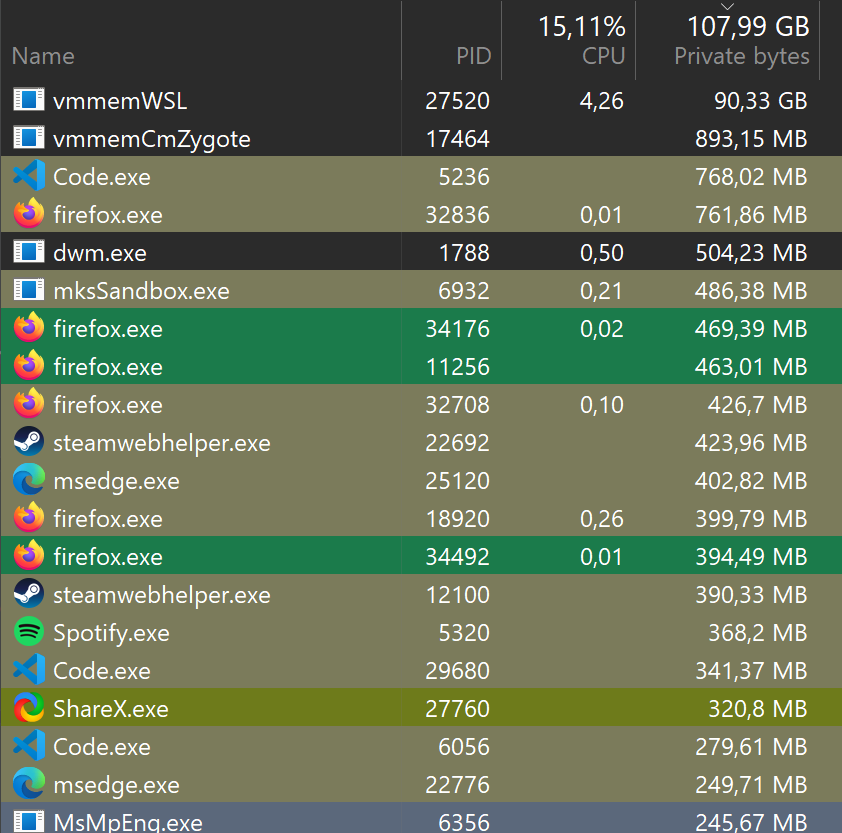Screen dimensions: 842x833
Task: Select msedge.exe name with PID 22776
Action: pyautogui.click(x=116, y=786)
